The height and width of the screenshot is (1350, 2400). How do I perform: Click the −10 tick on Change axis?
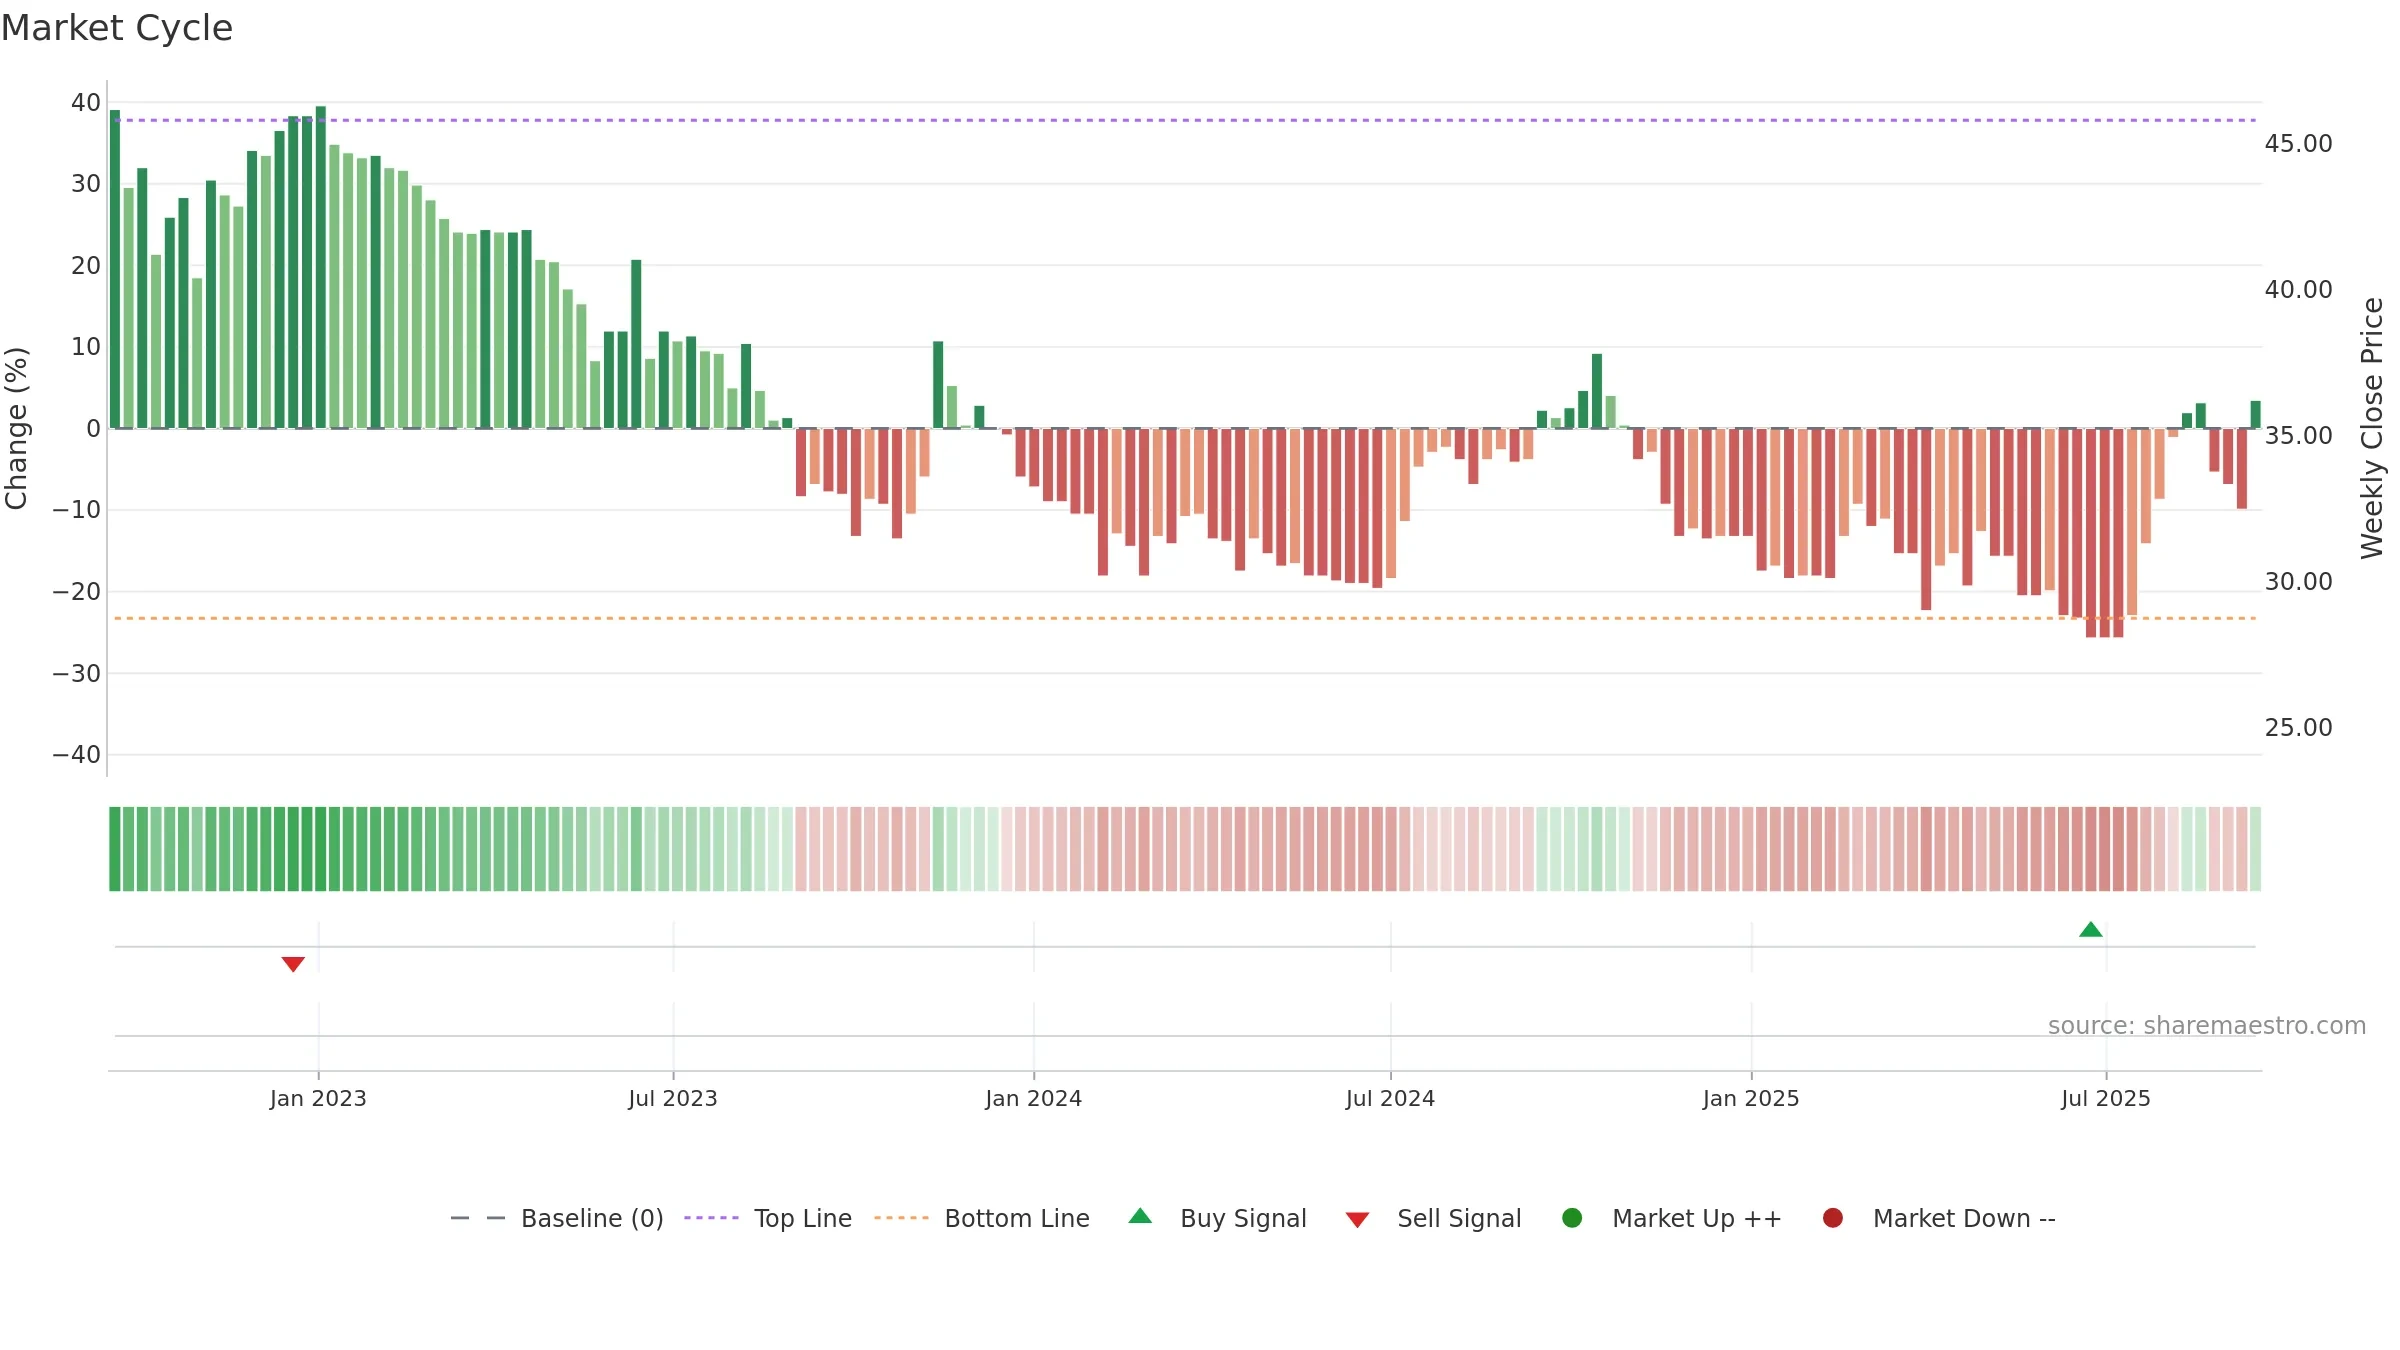[77, 509]
